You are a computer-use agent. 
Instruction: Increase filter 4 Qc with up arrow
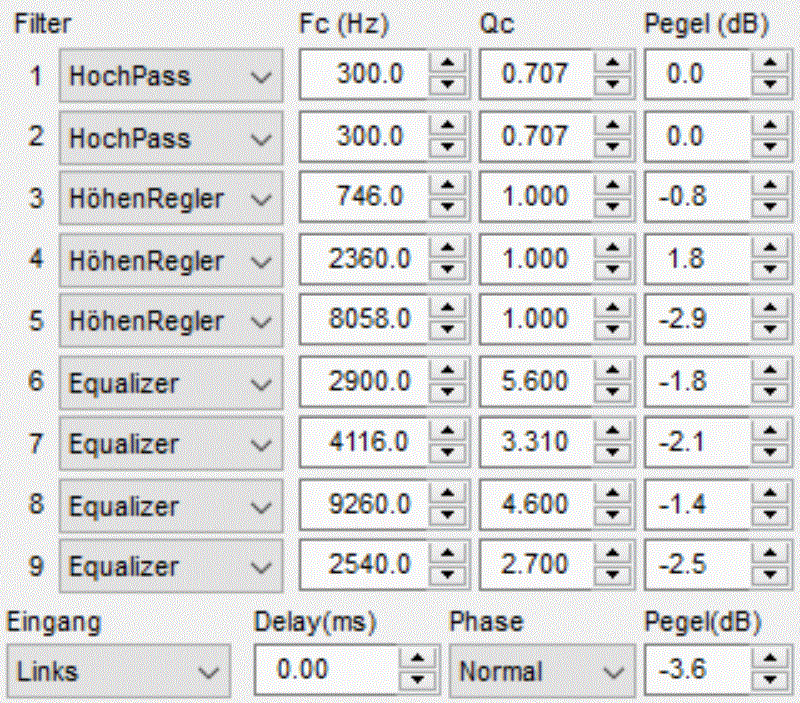pyautogui.click(x=612, y=250)
